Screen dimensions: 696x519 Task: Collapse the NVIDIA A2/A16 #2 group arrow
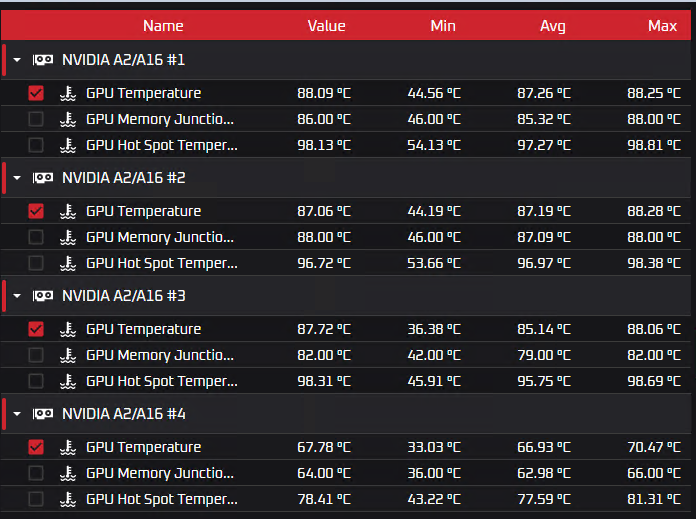coord(17,178)
